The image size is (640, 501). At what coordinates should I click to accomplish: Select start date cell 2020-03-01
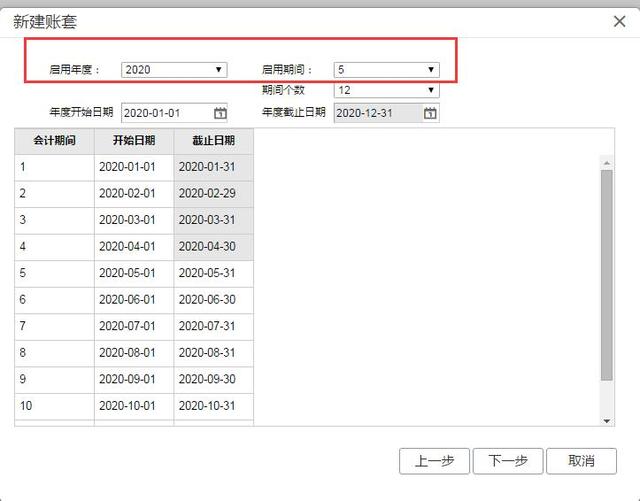pyautogui.click(x=134, y=220)
